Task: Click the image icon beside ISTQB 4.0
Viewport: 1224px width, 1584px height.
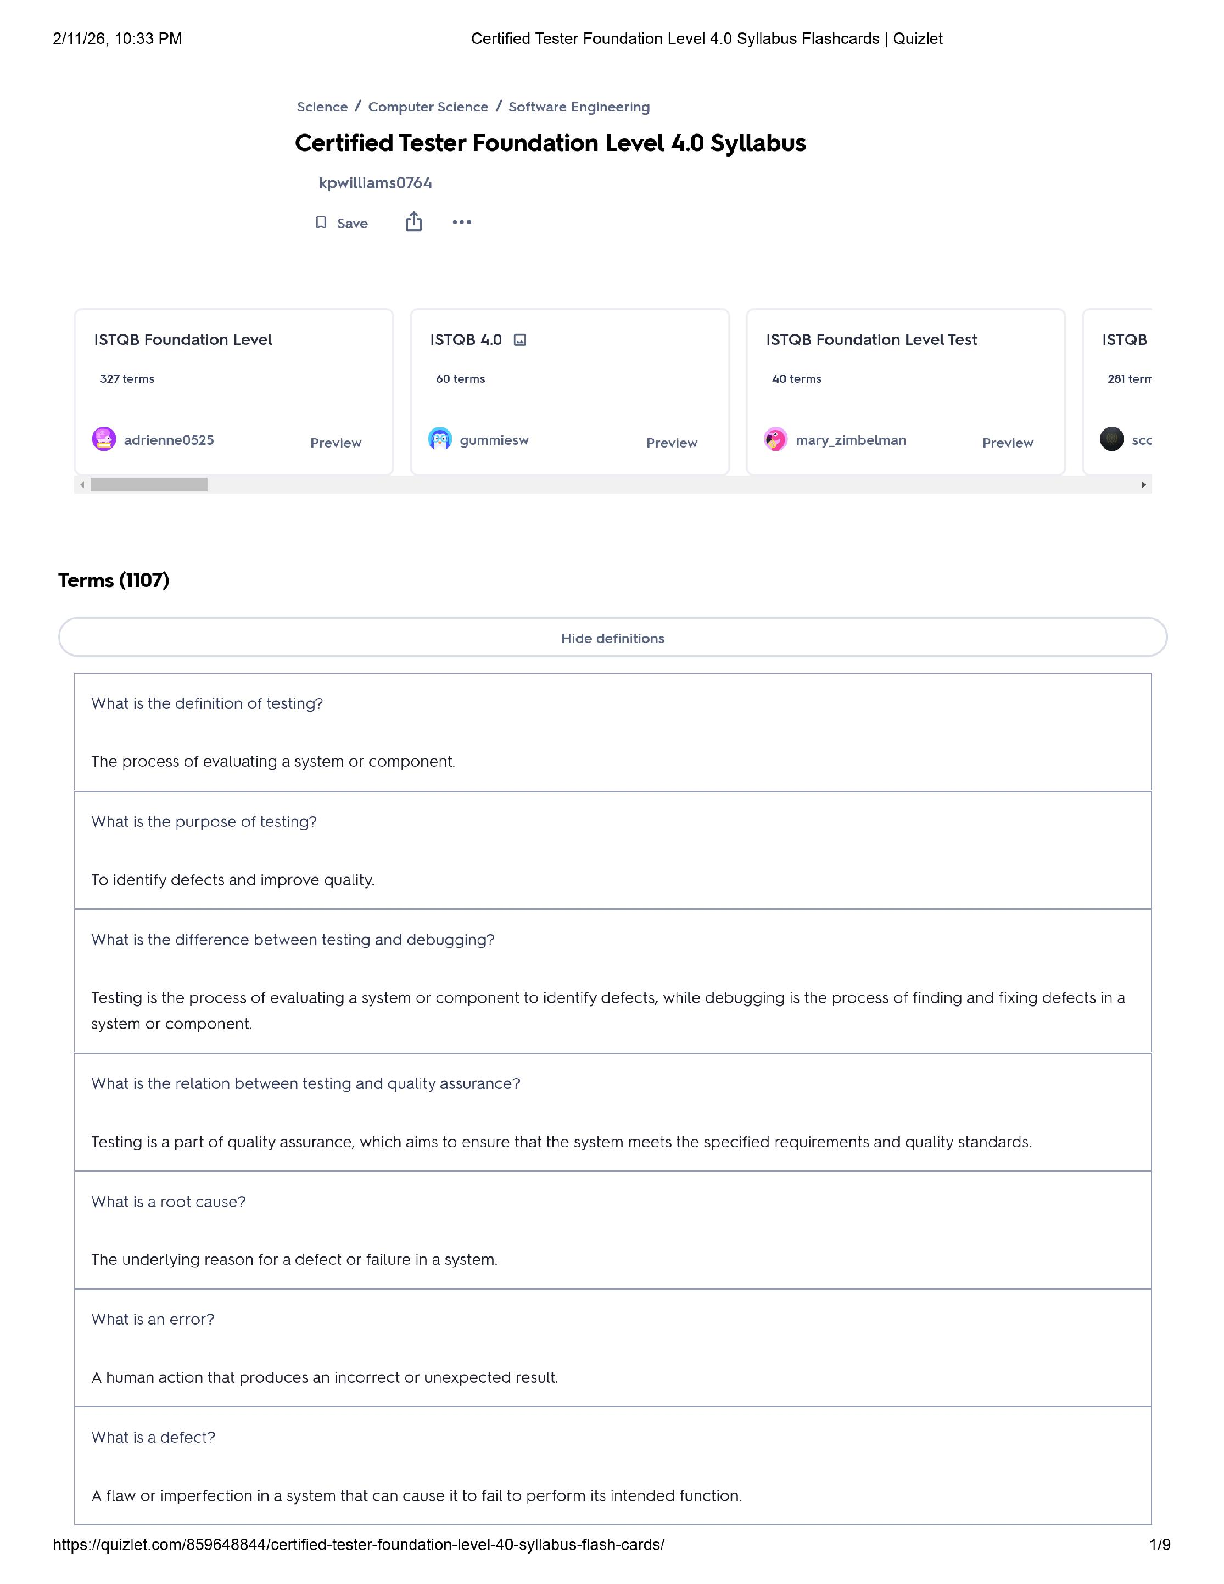Action: click(x=520, y=340)
